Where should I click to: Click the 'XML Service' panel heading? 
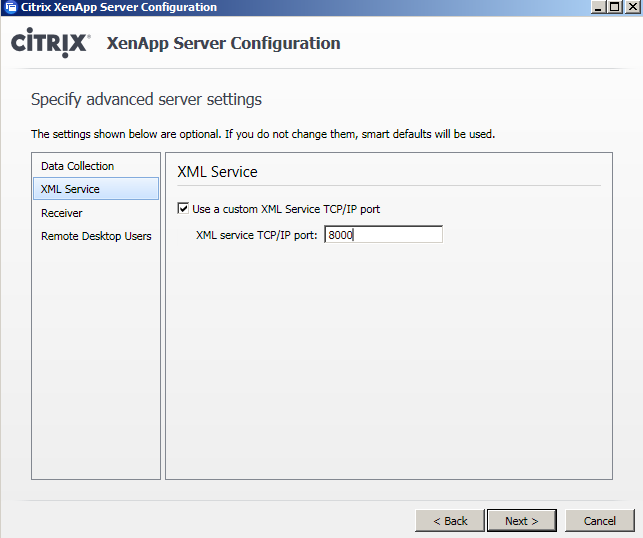(x=217, y=172)
